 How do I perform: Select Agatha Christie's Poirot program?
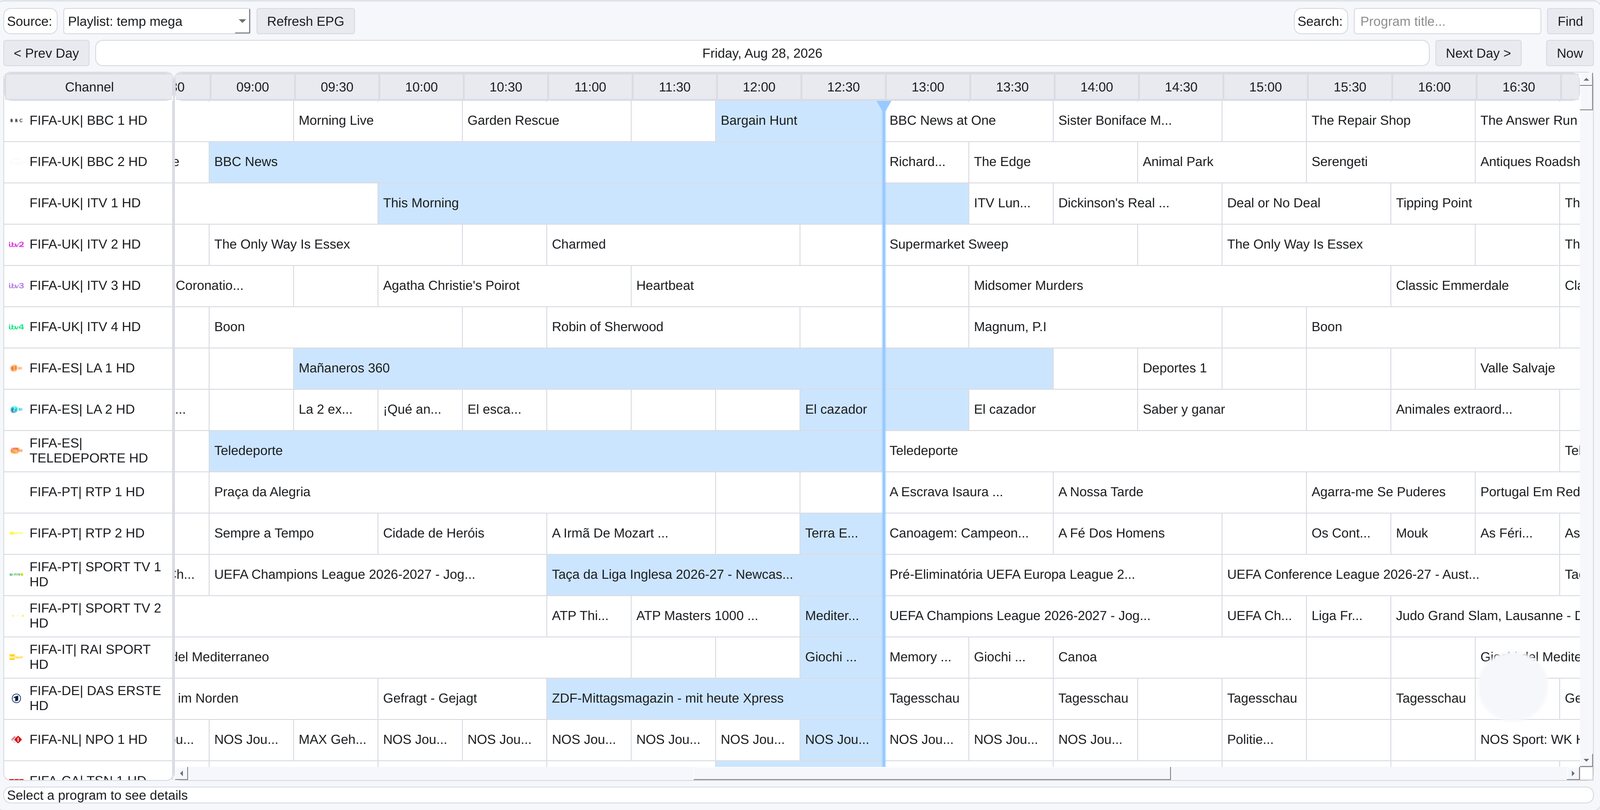click(x=504, y=286)
